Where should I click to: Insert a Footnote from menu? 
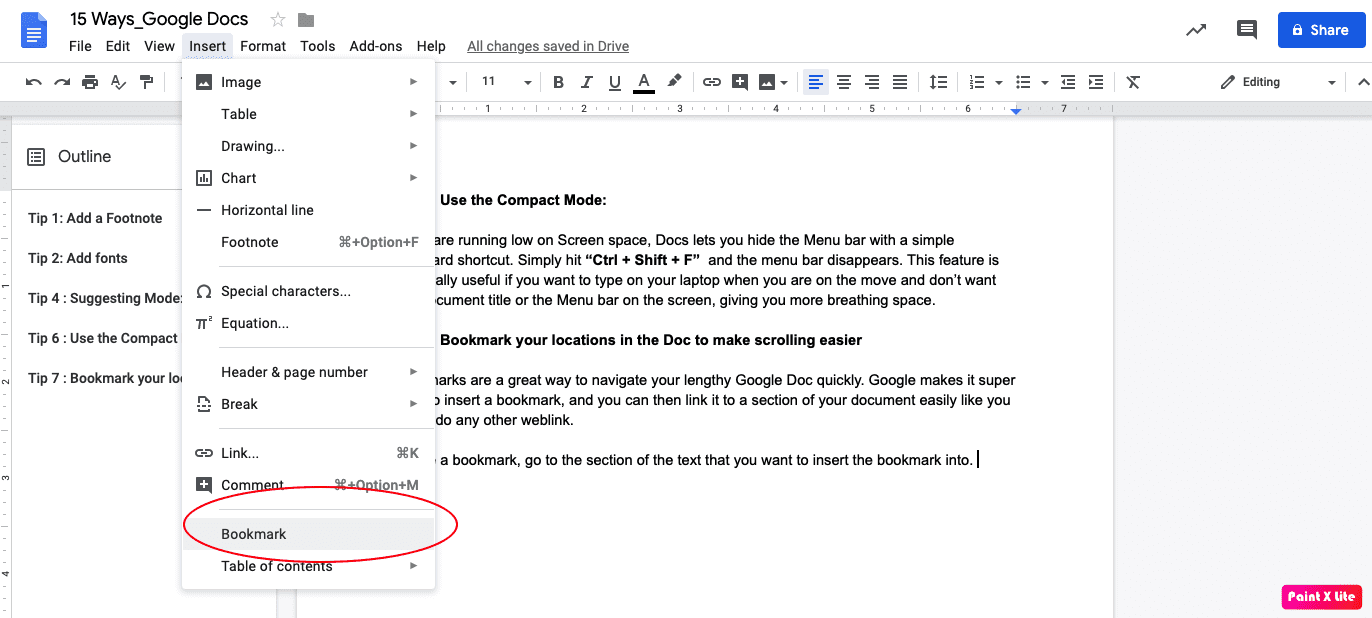308,242
